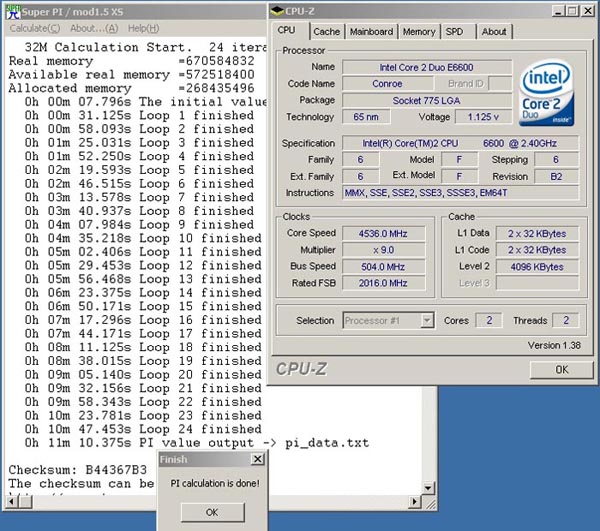Open the About menu in Super PI

click(x=94, y=28)
